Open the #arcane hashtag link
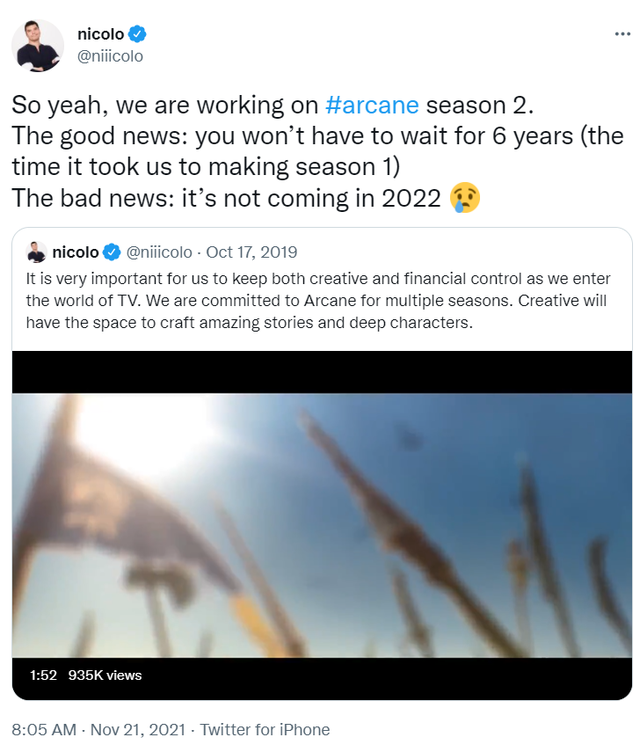The image size is (640, 752). pyautogui.click(x=372, y=105)
